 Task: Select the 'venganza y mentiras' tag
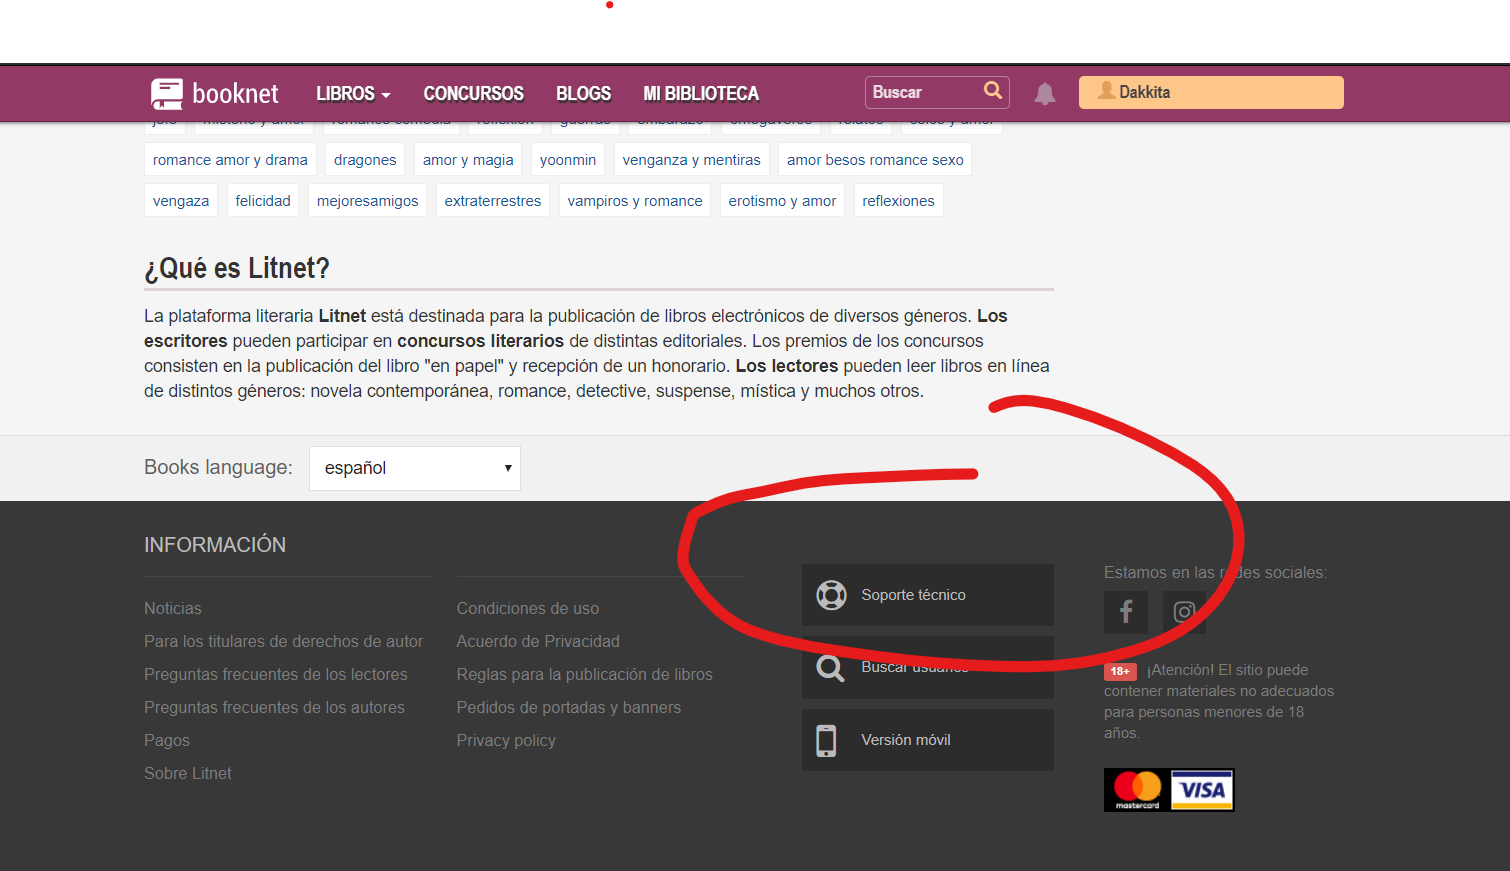pos(692,160)
